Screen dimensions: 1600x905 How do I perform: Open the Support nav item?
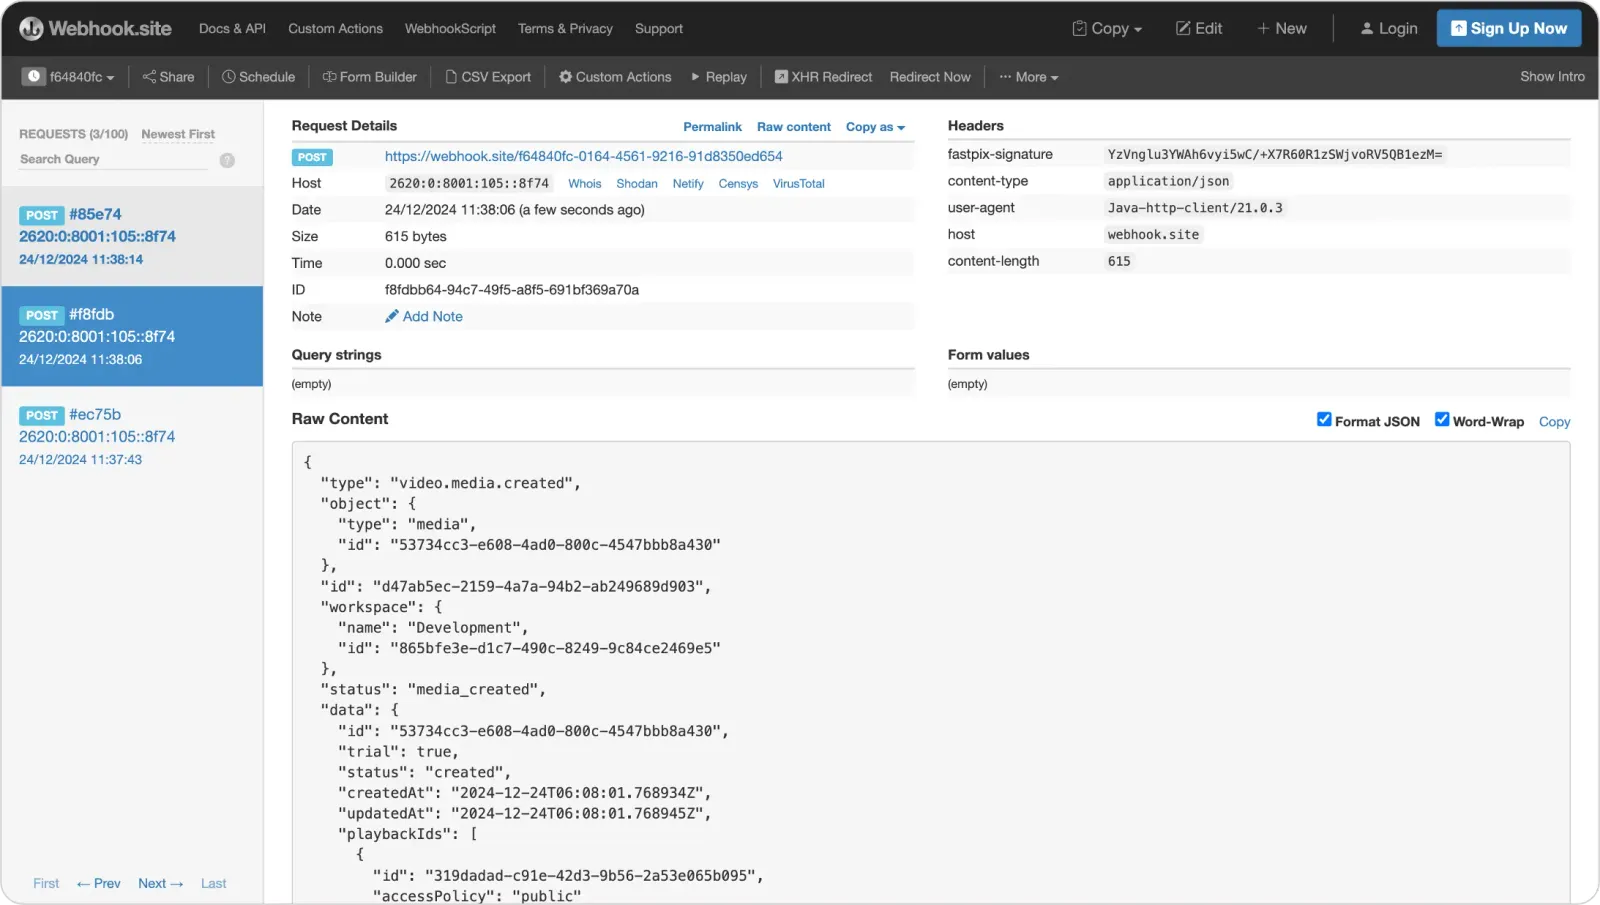point(659,29)
